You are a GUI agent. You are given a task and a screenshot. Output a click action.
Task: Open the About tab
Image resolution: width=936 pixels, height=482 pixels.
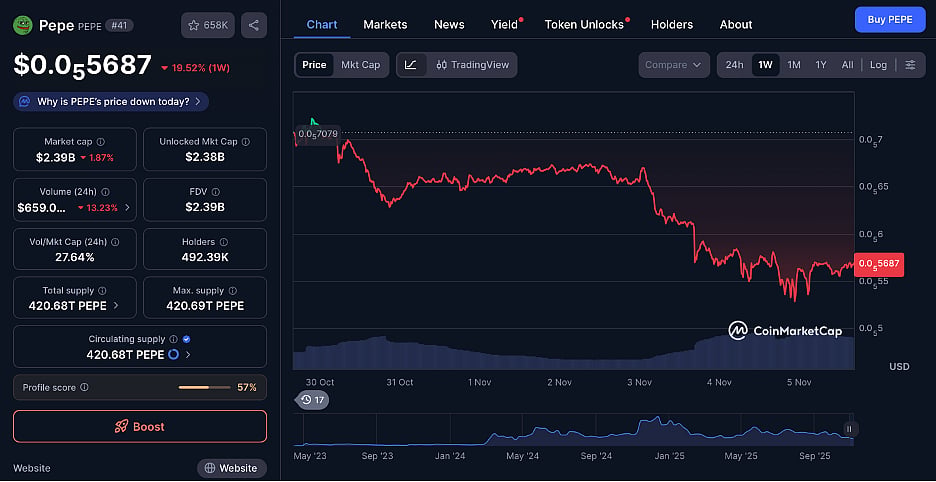[x=735, y=24]
